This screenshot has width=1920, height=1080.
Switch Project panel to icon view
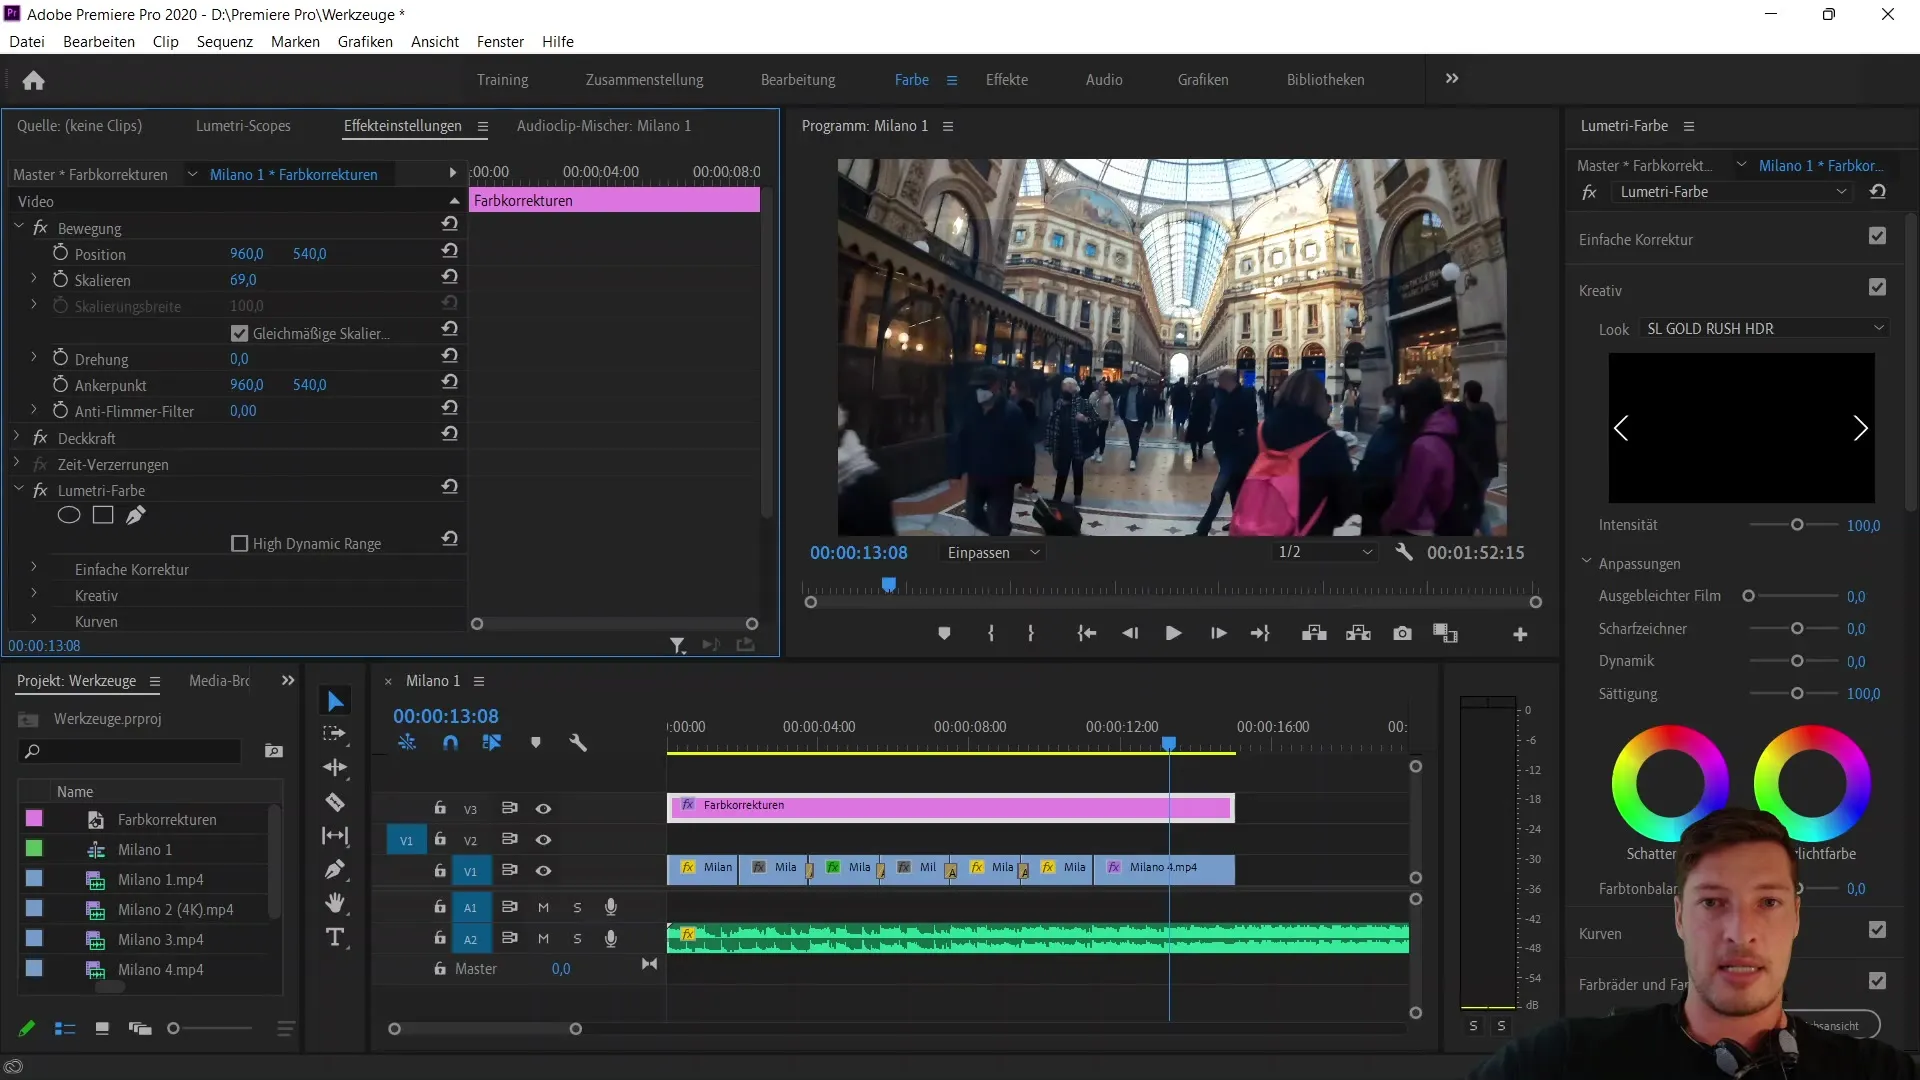click(101, 1028)
